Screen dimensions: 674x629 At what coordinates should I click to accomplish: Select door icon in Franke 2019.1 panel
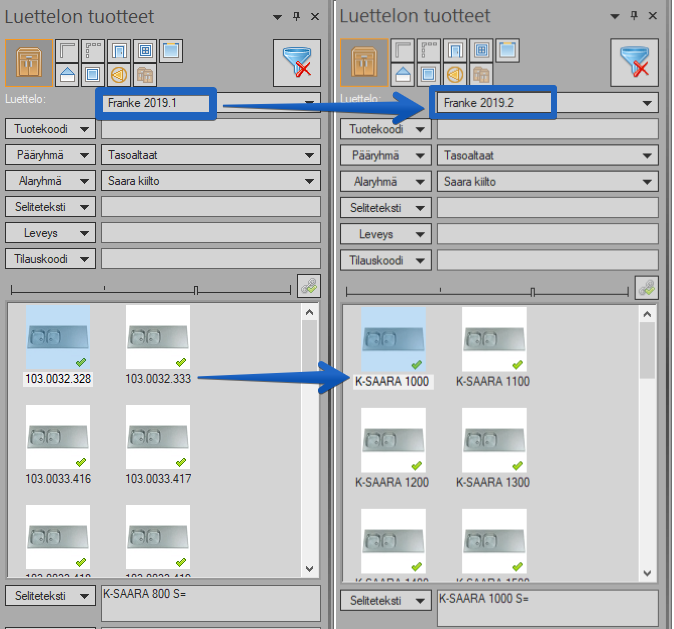(x=119, y=51)
